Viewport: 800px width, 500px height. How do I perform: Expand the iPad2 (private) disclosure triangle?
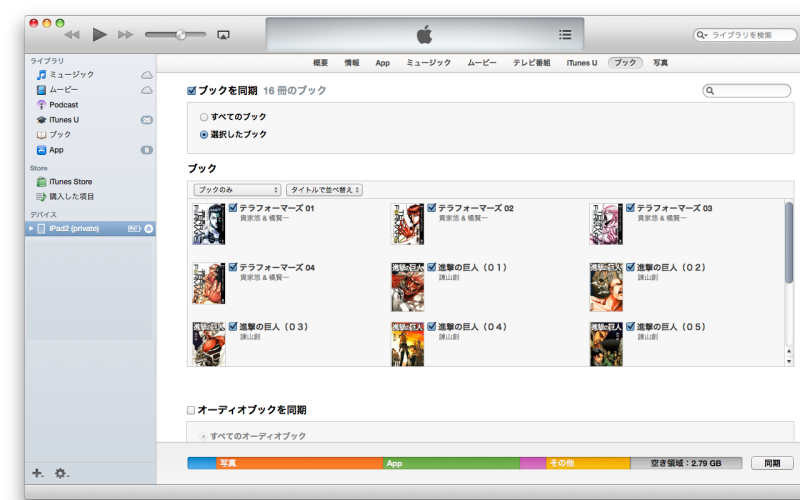pyautogui.click(x=31, y=229)
